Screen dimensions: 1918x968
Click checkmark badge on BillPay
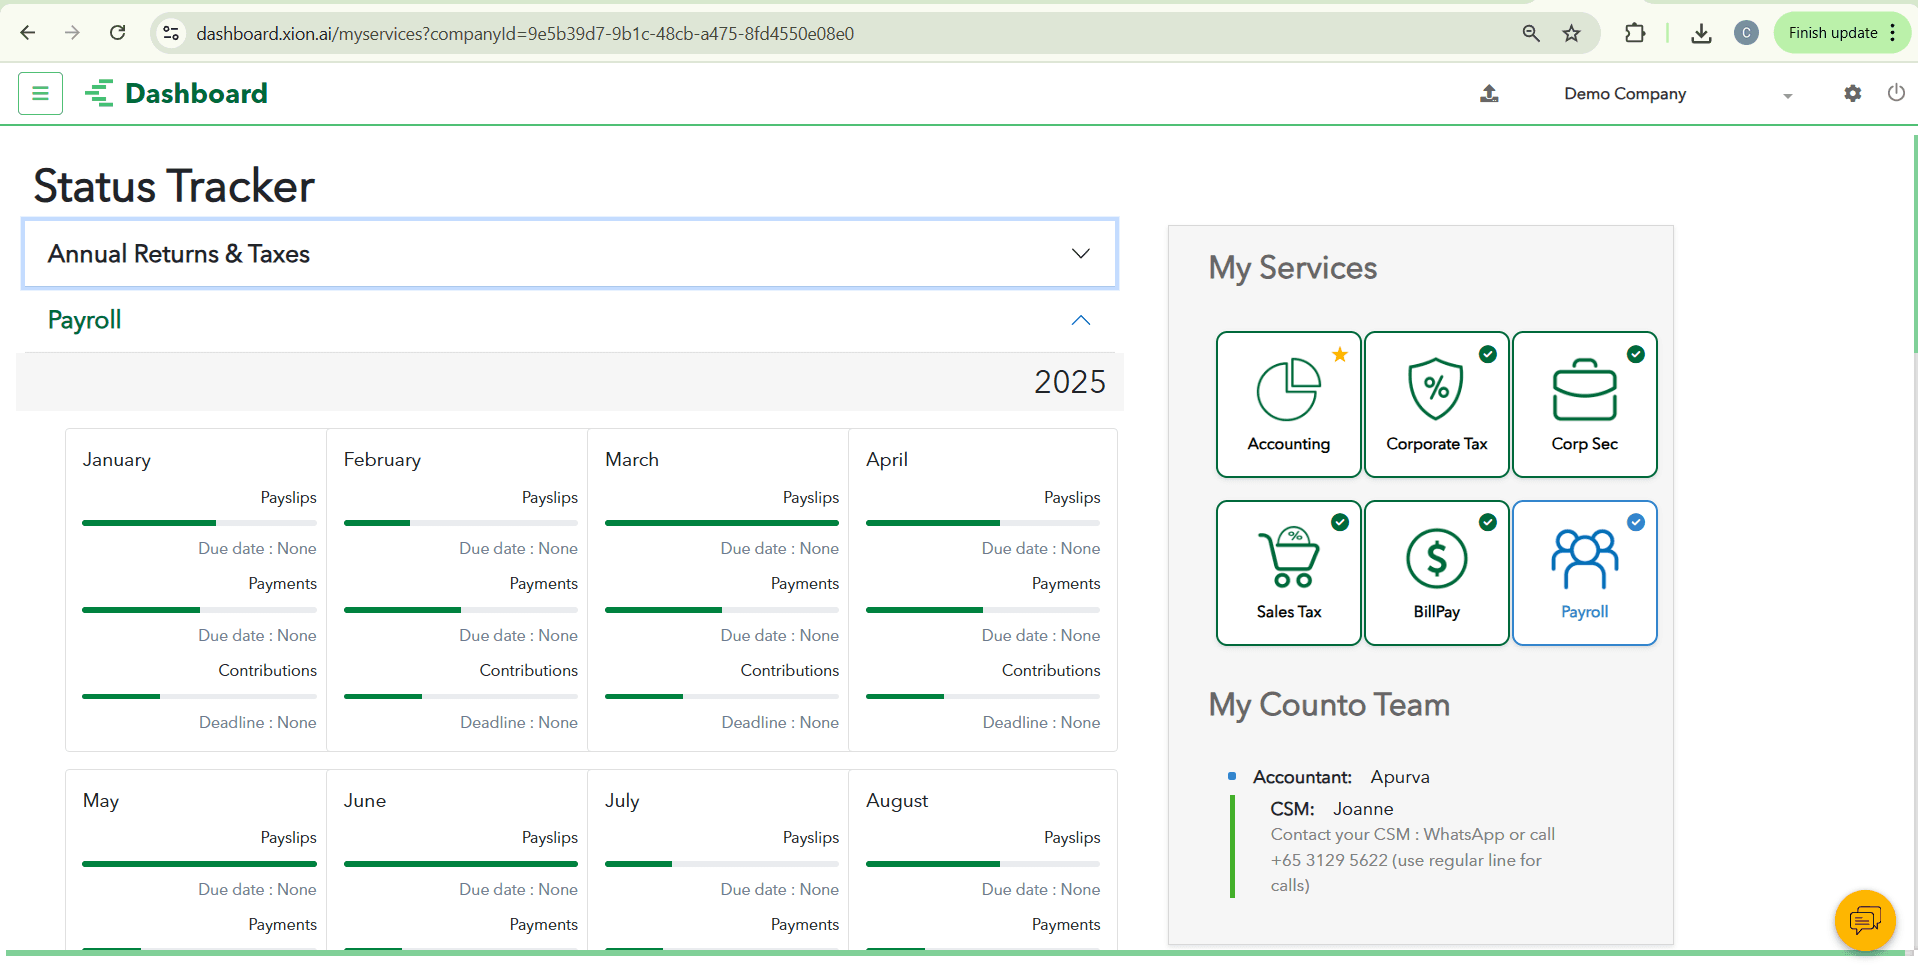pyautogui.click(x=1488, y=522)
